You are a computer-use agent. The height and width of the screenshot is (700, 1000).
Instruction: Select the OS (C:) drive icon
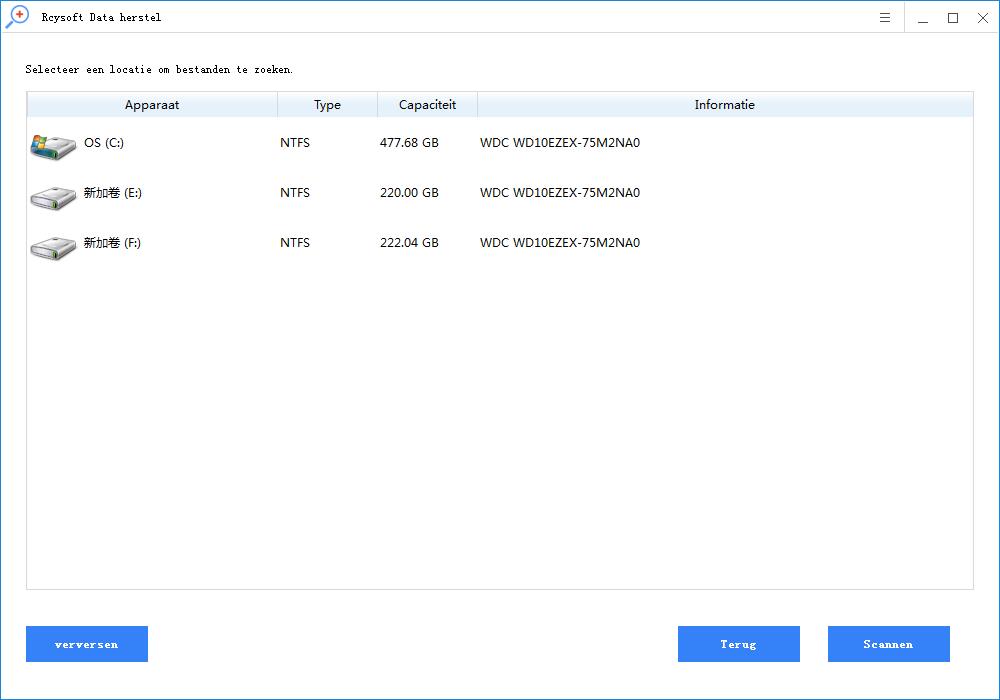click(53, 146)
